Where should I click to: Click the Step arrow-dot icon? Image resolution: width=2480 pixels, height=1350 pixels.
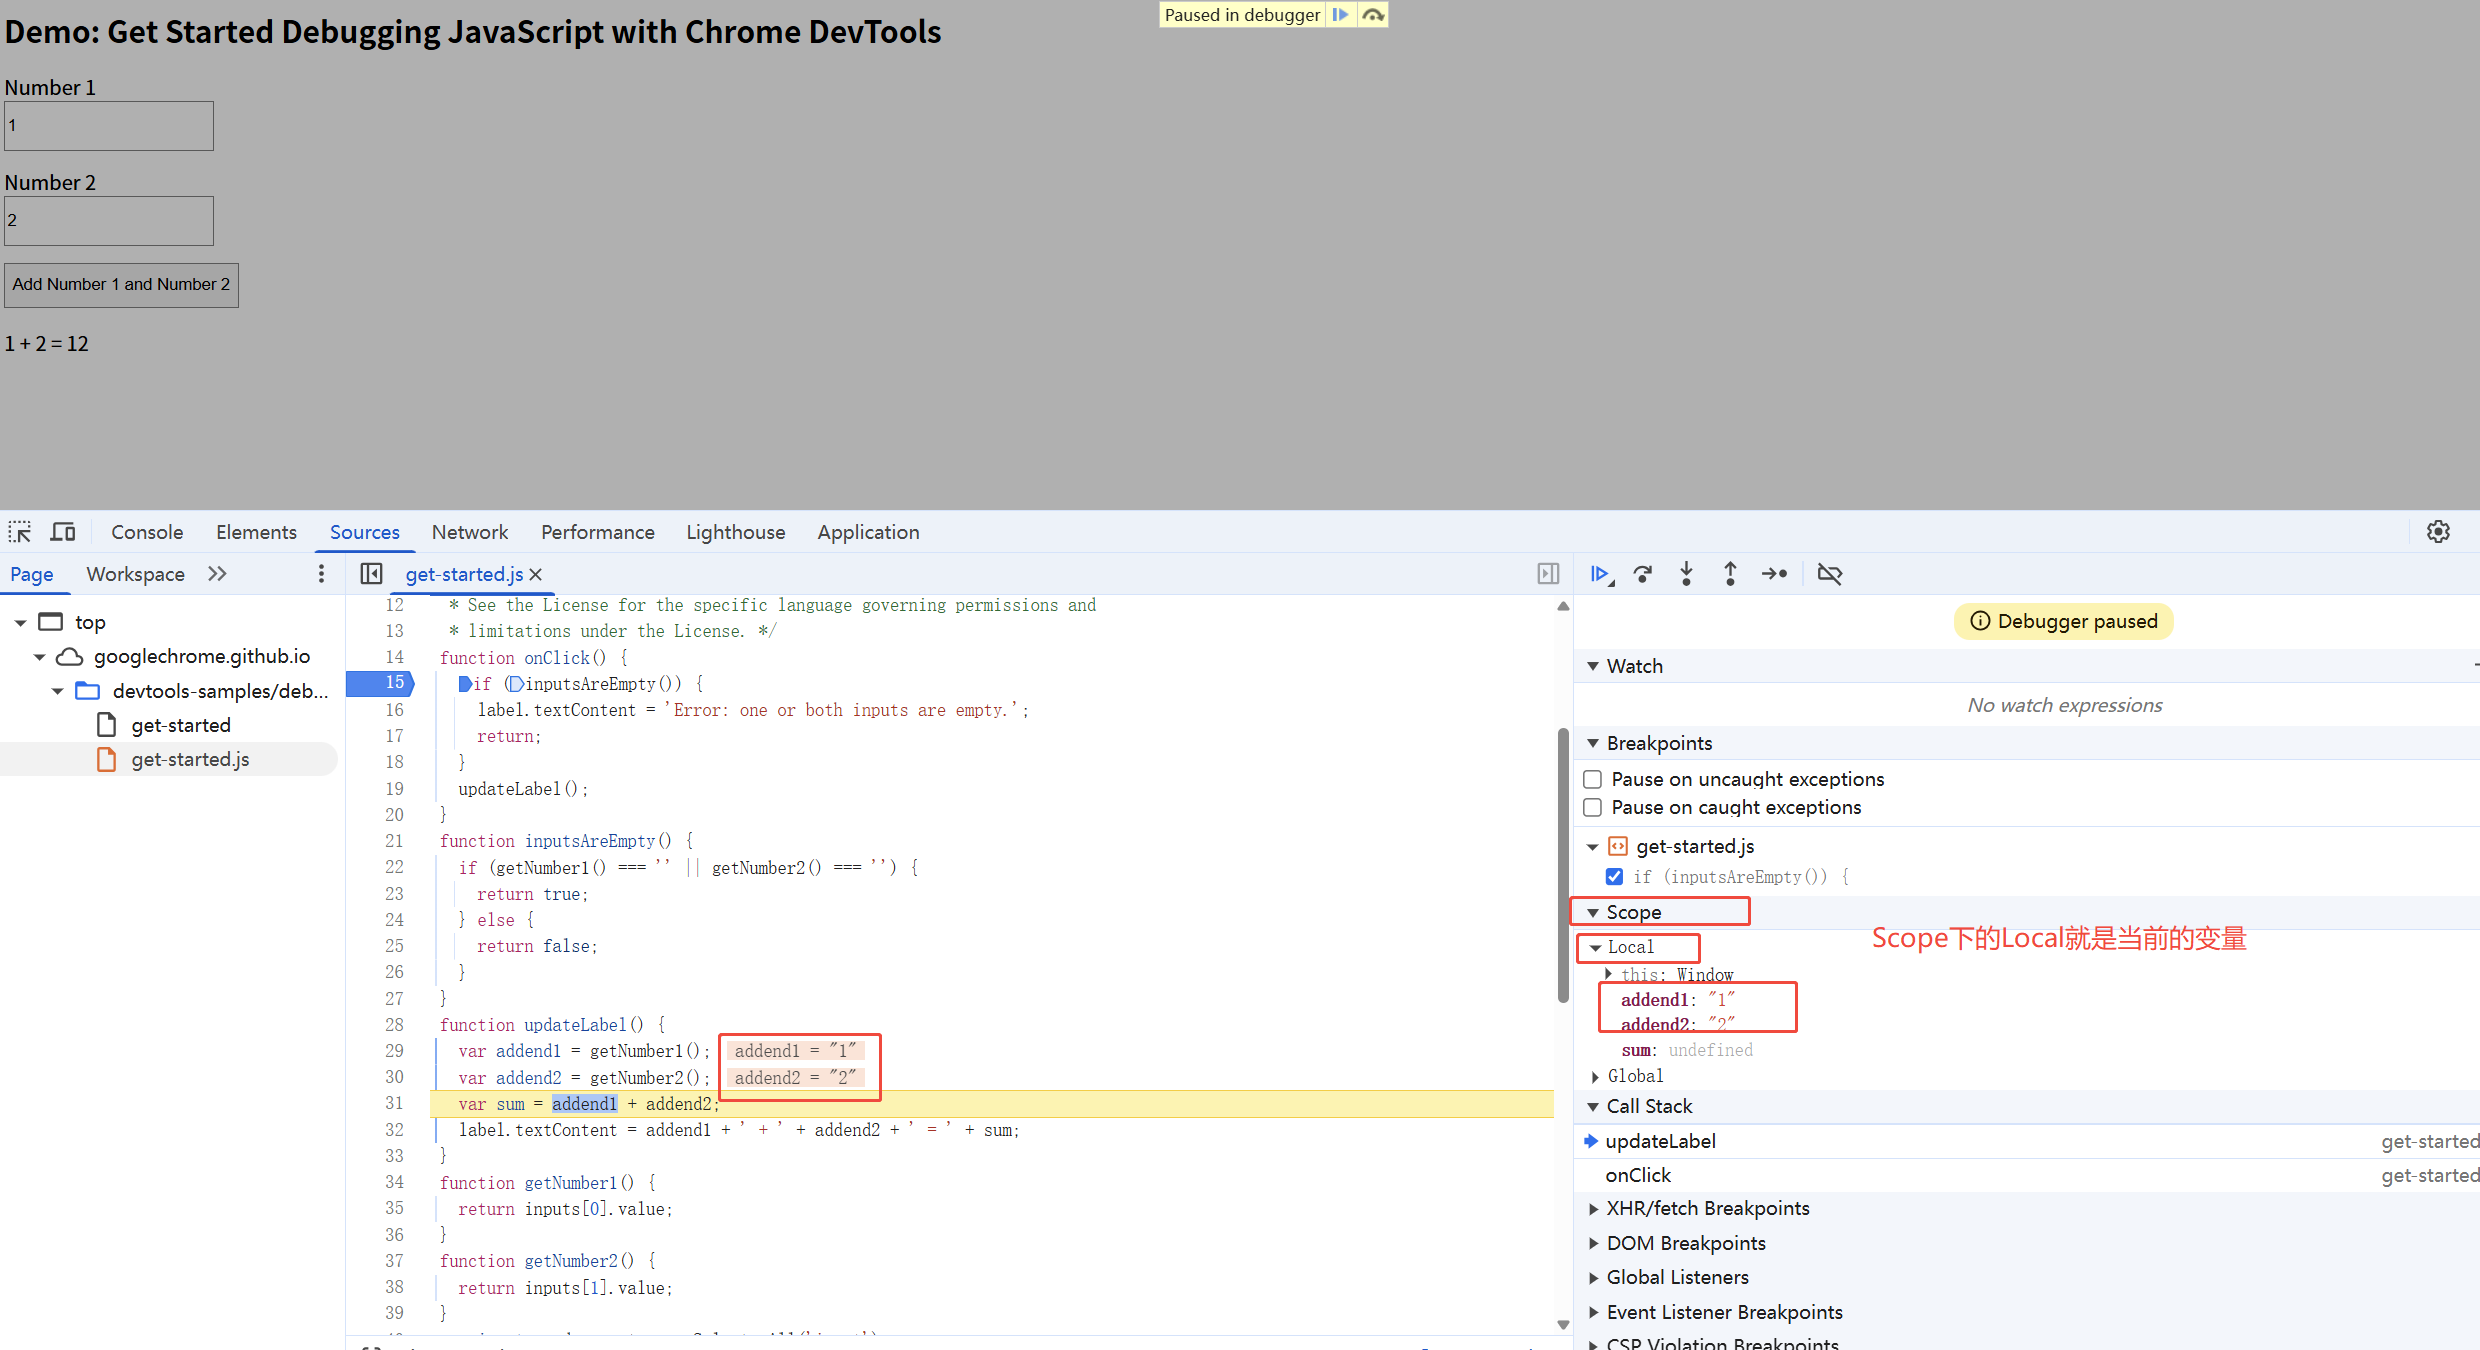point(1774,574)
